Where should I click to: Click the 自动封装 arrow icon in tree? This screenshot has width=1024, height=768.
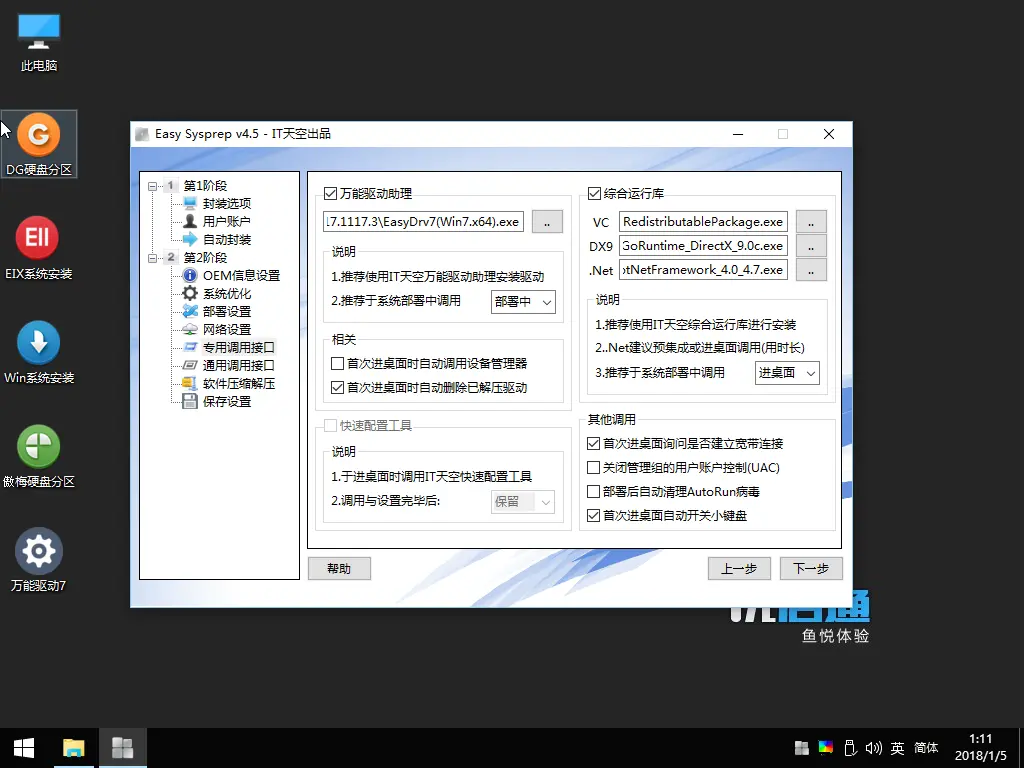pos(189,239)
